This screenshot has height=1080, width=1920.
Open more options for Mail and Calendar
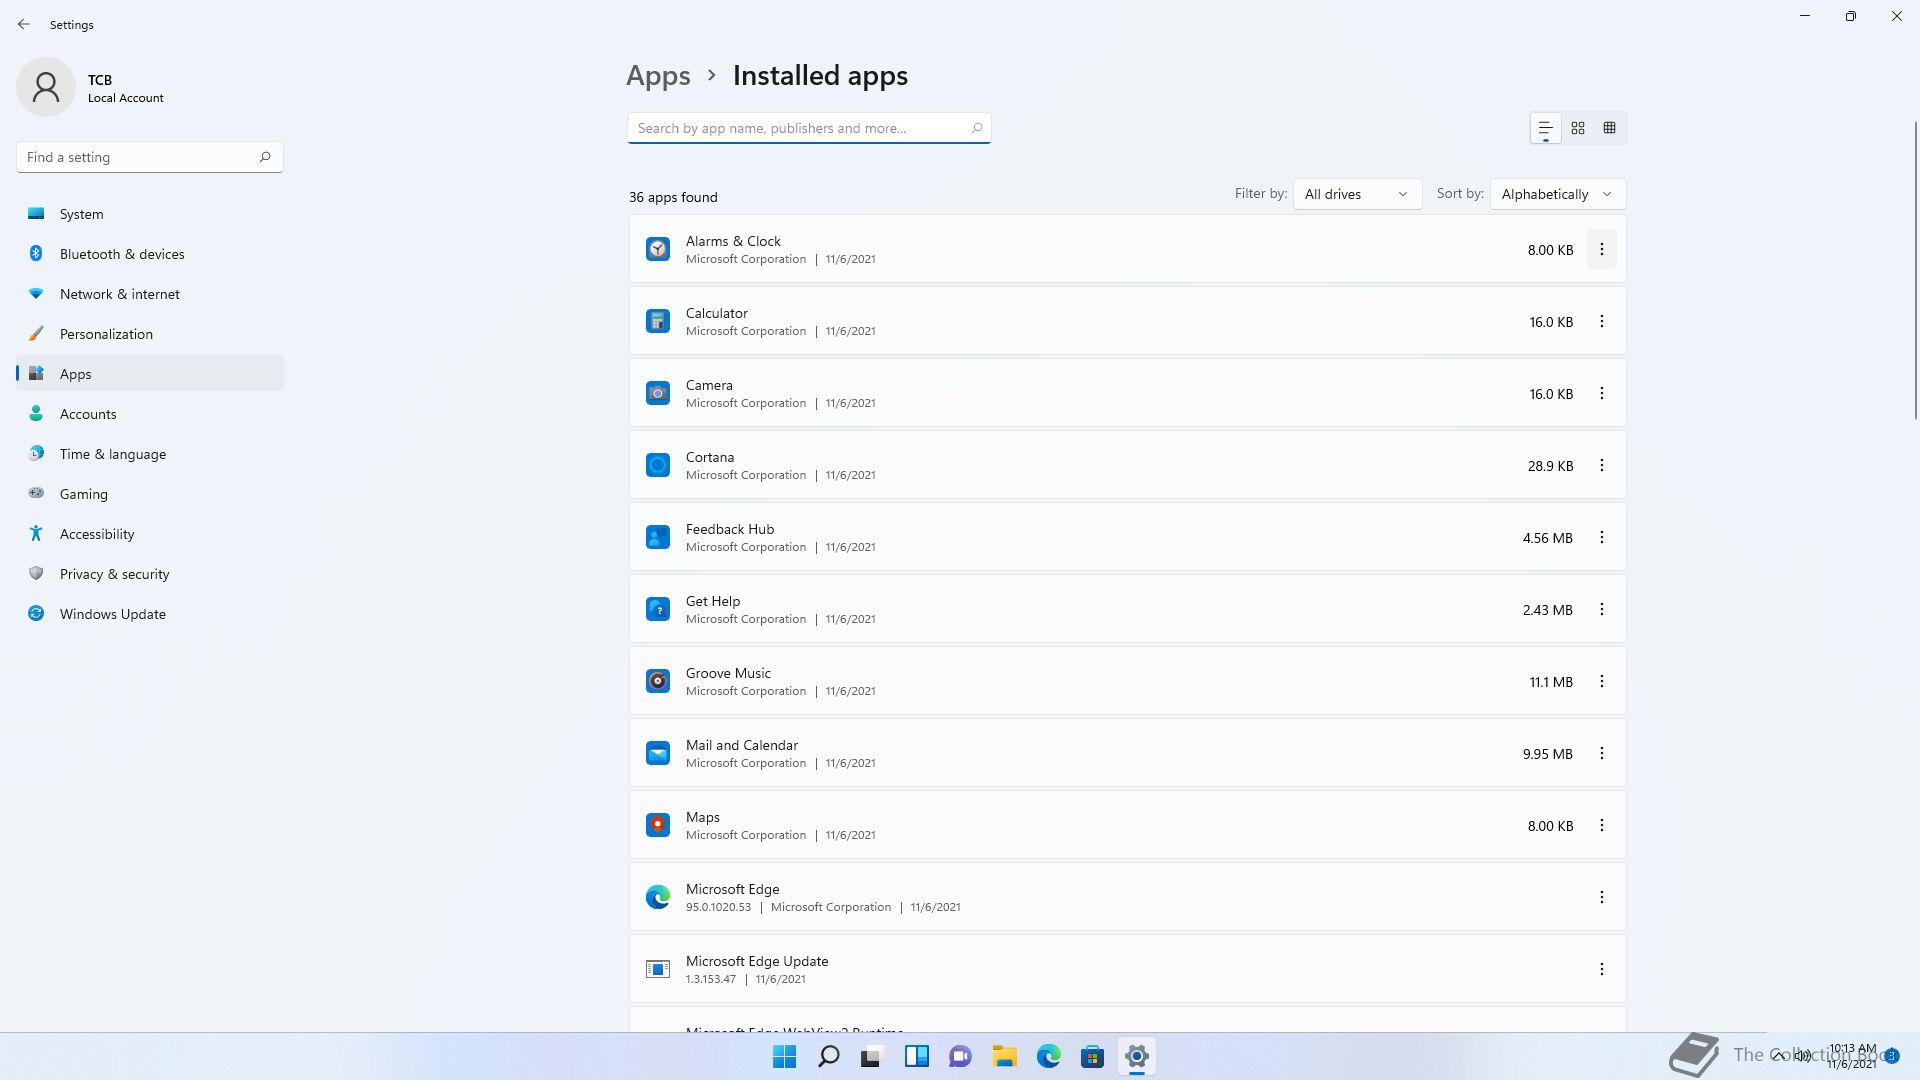pos(1602,753)
